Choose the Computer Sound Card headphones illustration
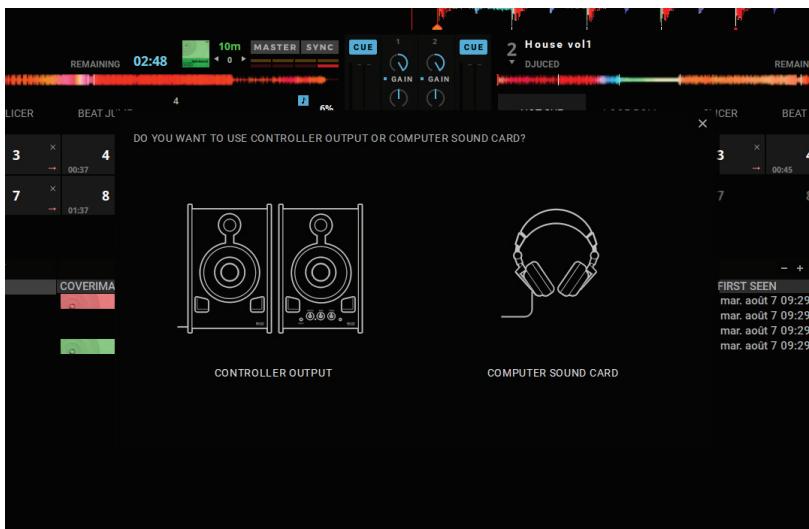Viewport: 809px width, 529px height. (x=551, y=263)
